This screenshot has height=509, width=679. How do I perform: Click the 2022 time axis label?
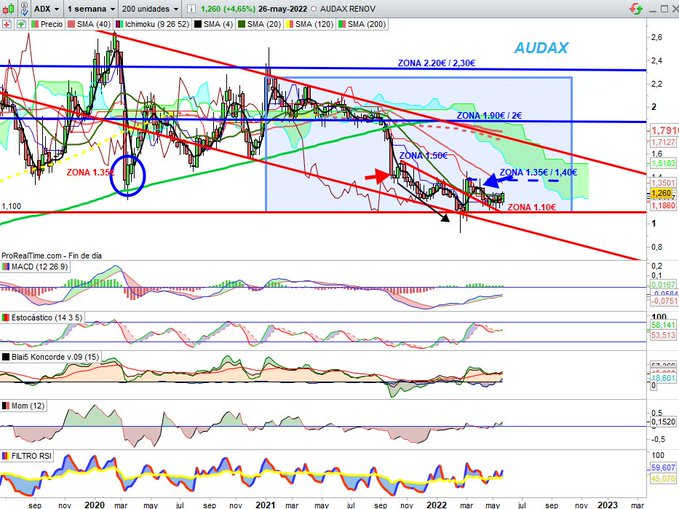coord(436,505)
